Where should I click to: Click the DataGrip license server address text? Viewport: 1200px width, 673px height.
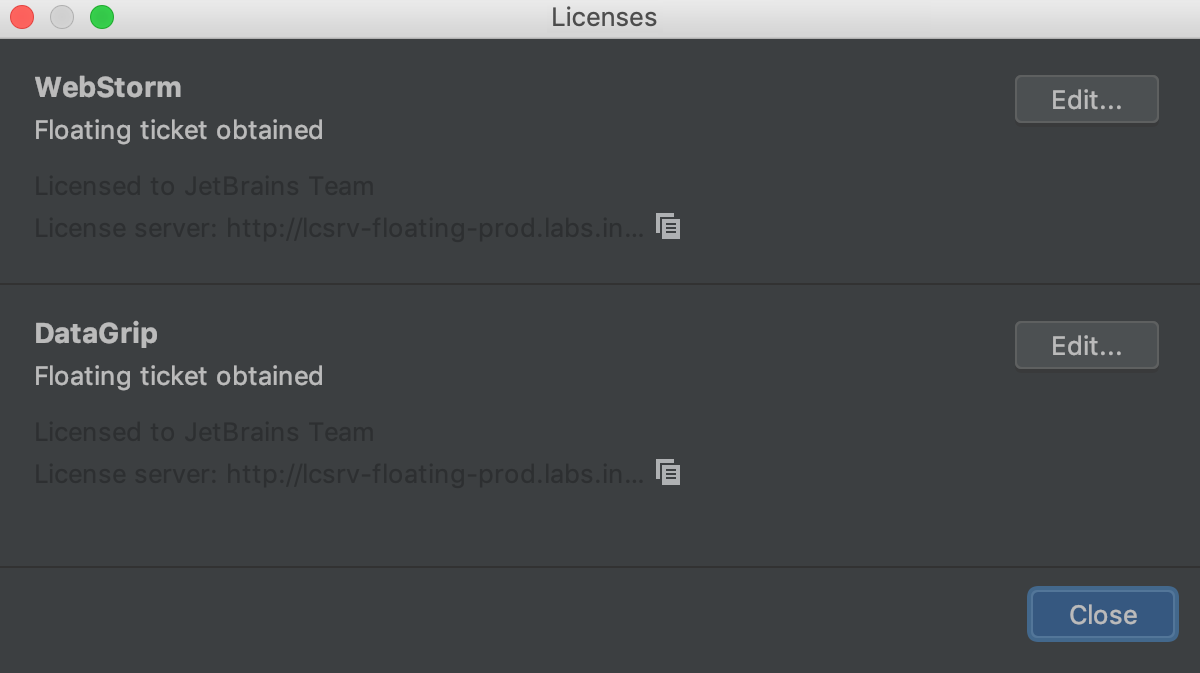pos(340,474)
